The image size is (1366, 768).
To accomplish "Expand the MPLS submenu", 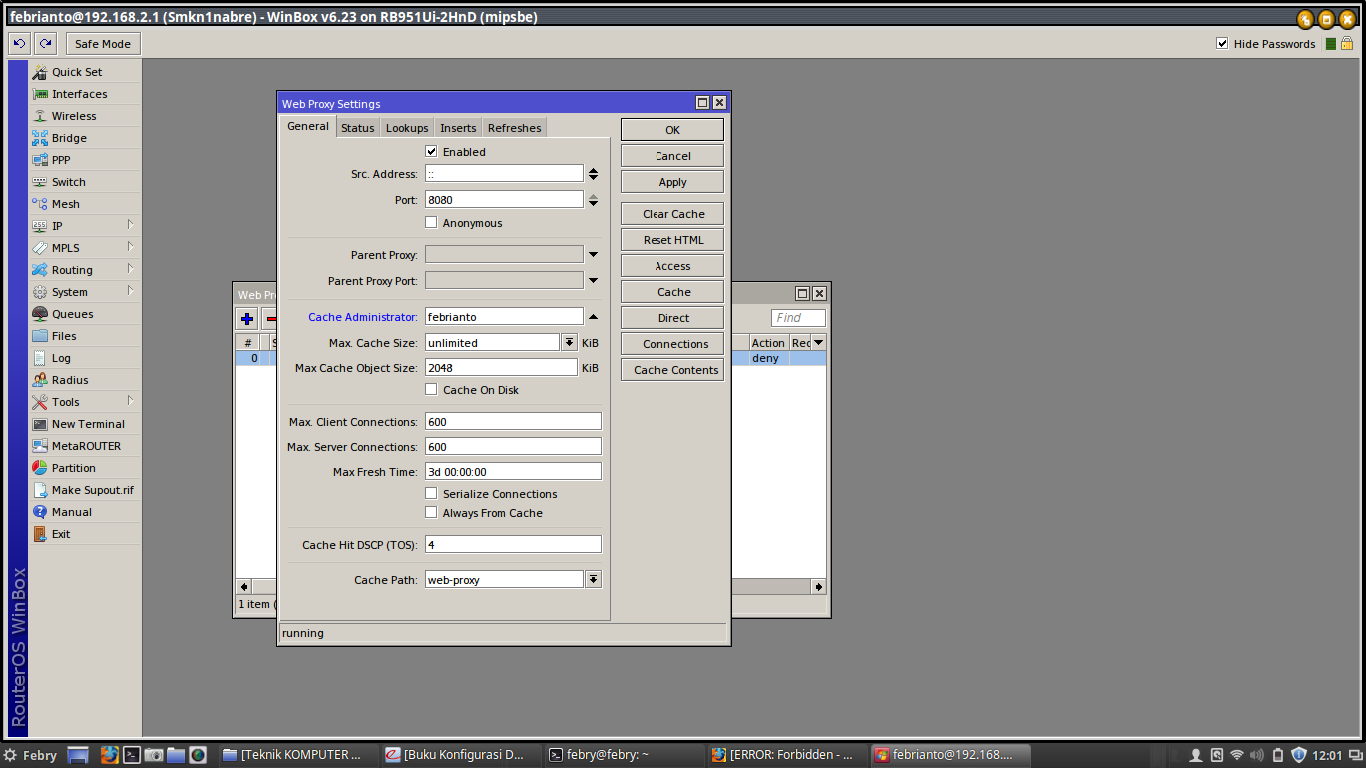I will 130,247.
